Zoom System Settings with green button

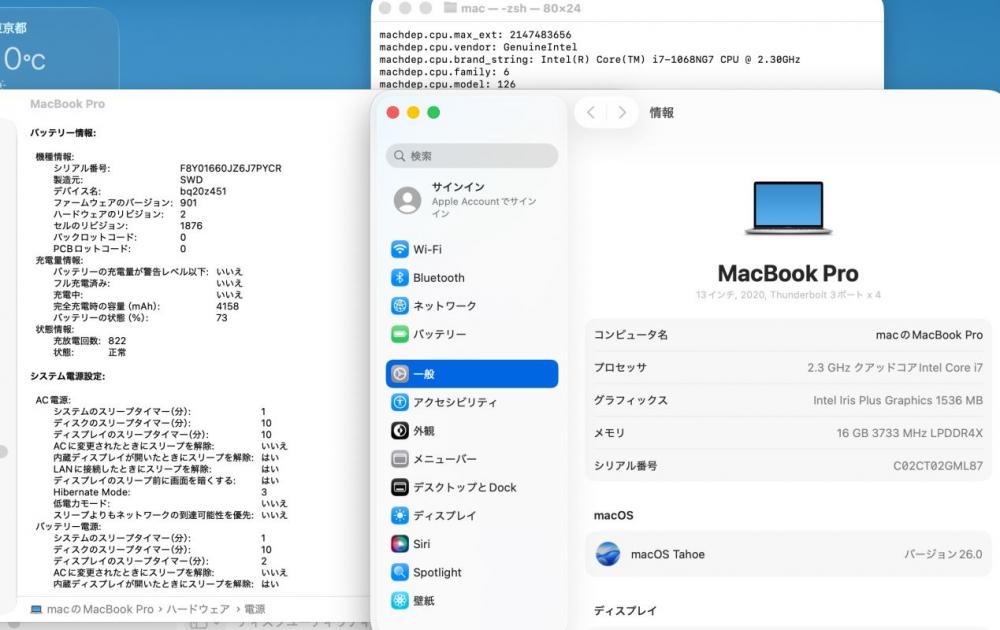[434, 113]
